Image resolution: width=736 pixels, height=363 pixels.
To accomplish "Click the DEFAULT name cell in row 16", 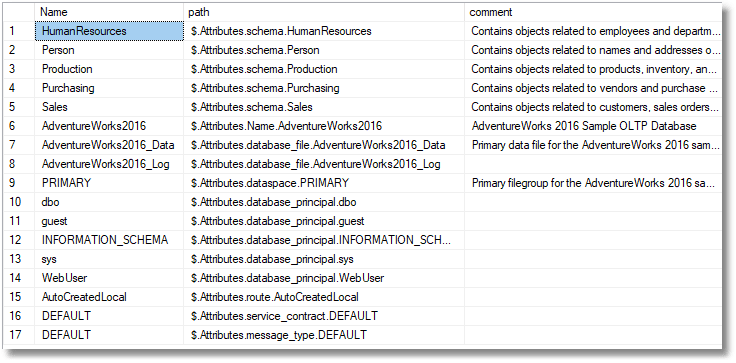I will tap(109, 316).
